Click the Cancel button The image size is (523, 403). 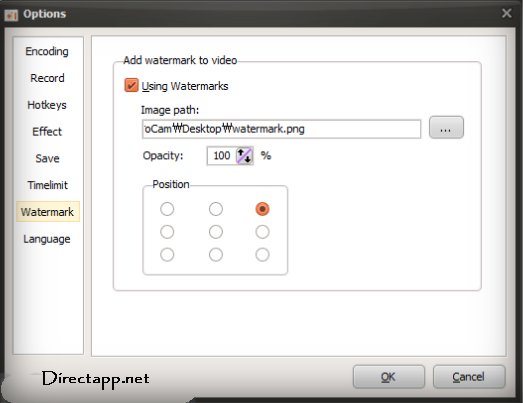[469, 377]
